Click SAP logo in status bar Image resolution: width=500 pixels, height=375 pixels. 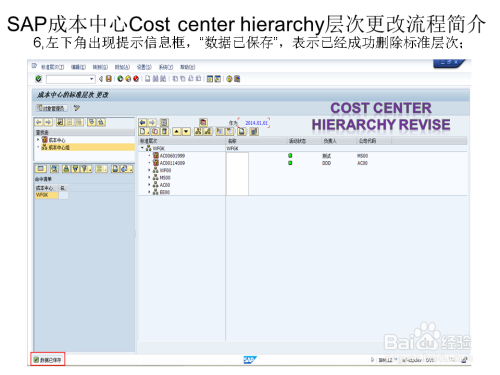[x=250, y=360]
